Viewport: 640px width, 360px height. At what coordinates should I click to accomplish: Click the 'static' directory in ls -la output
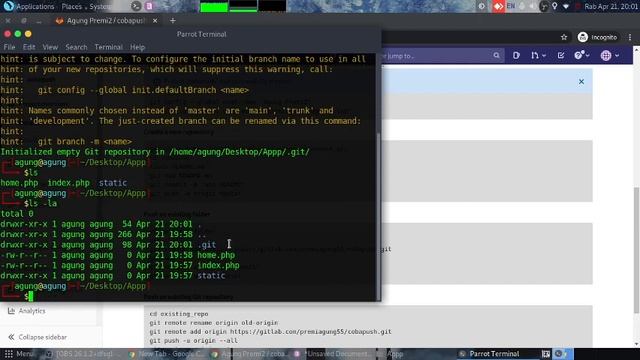click(211, 276)
